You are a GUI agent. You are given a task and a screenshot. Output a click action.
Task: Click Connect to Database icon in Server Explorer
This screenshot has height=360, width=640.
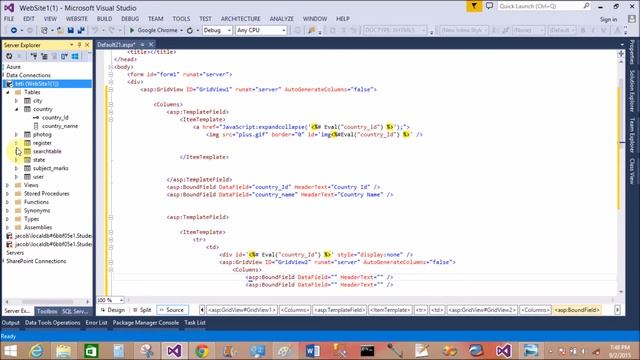point(34,56)
